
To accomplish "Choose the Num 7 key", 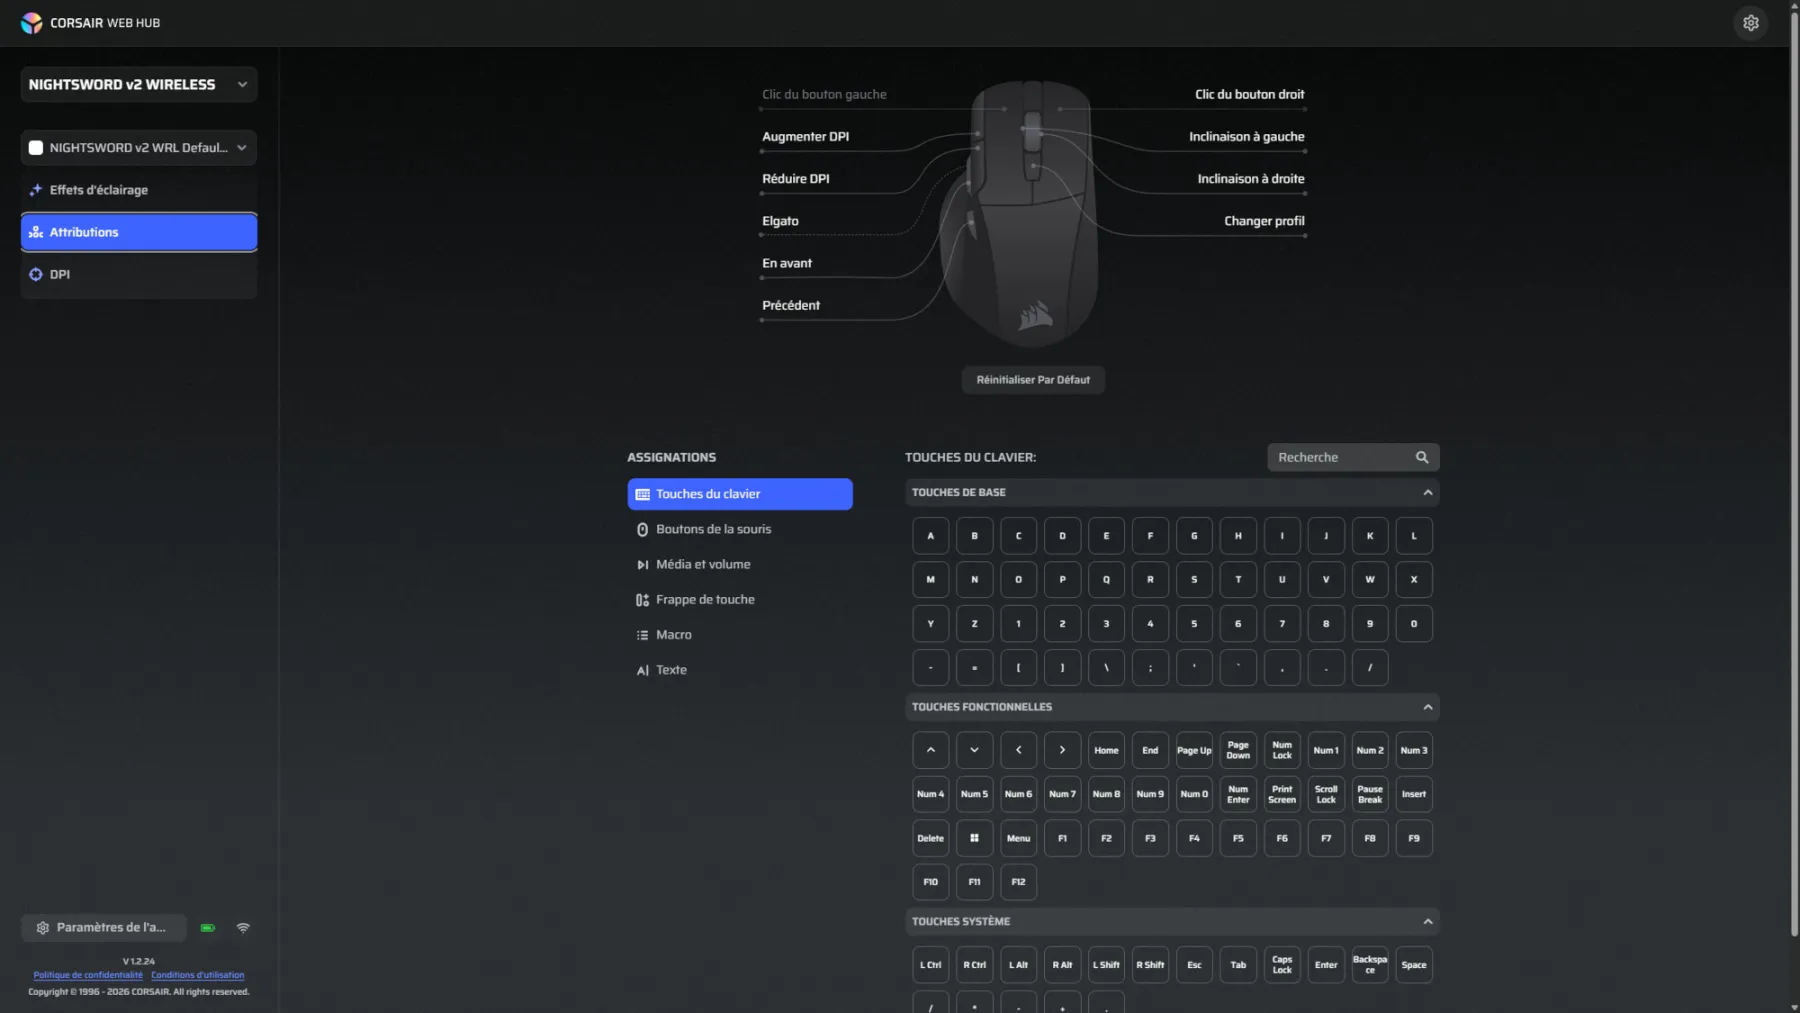I will [x=1062, y=794].
